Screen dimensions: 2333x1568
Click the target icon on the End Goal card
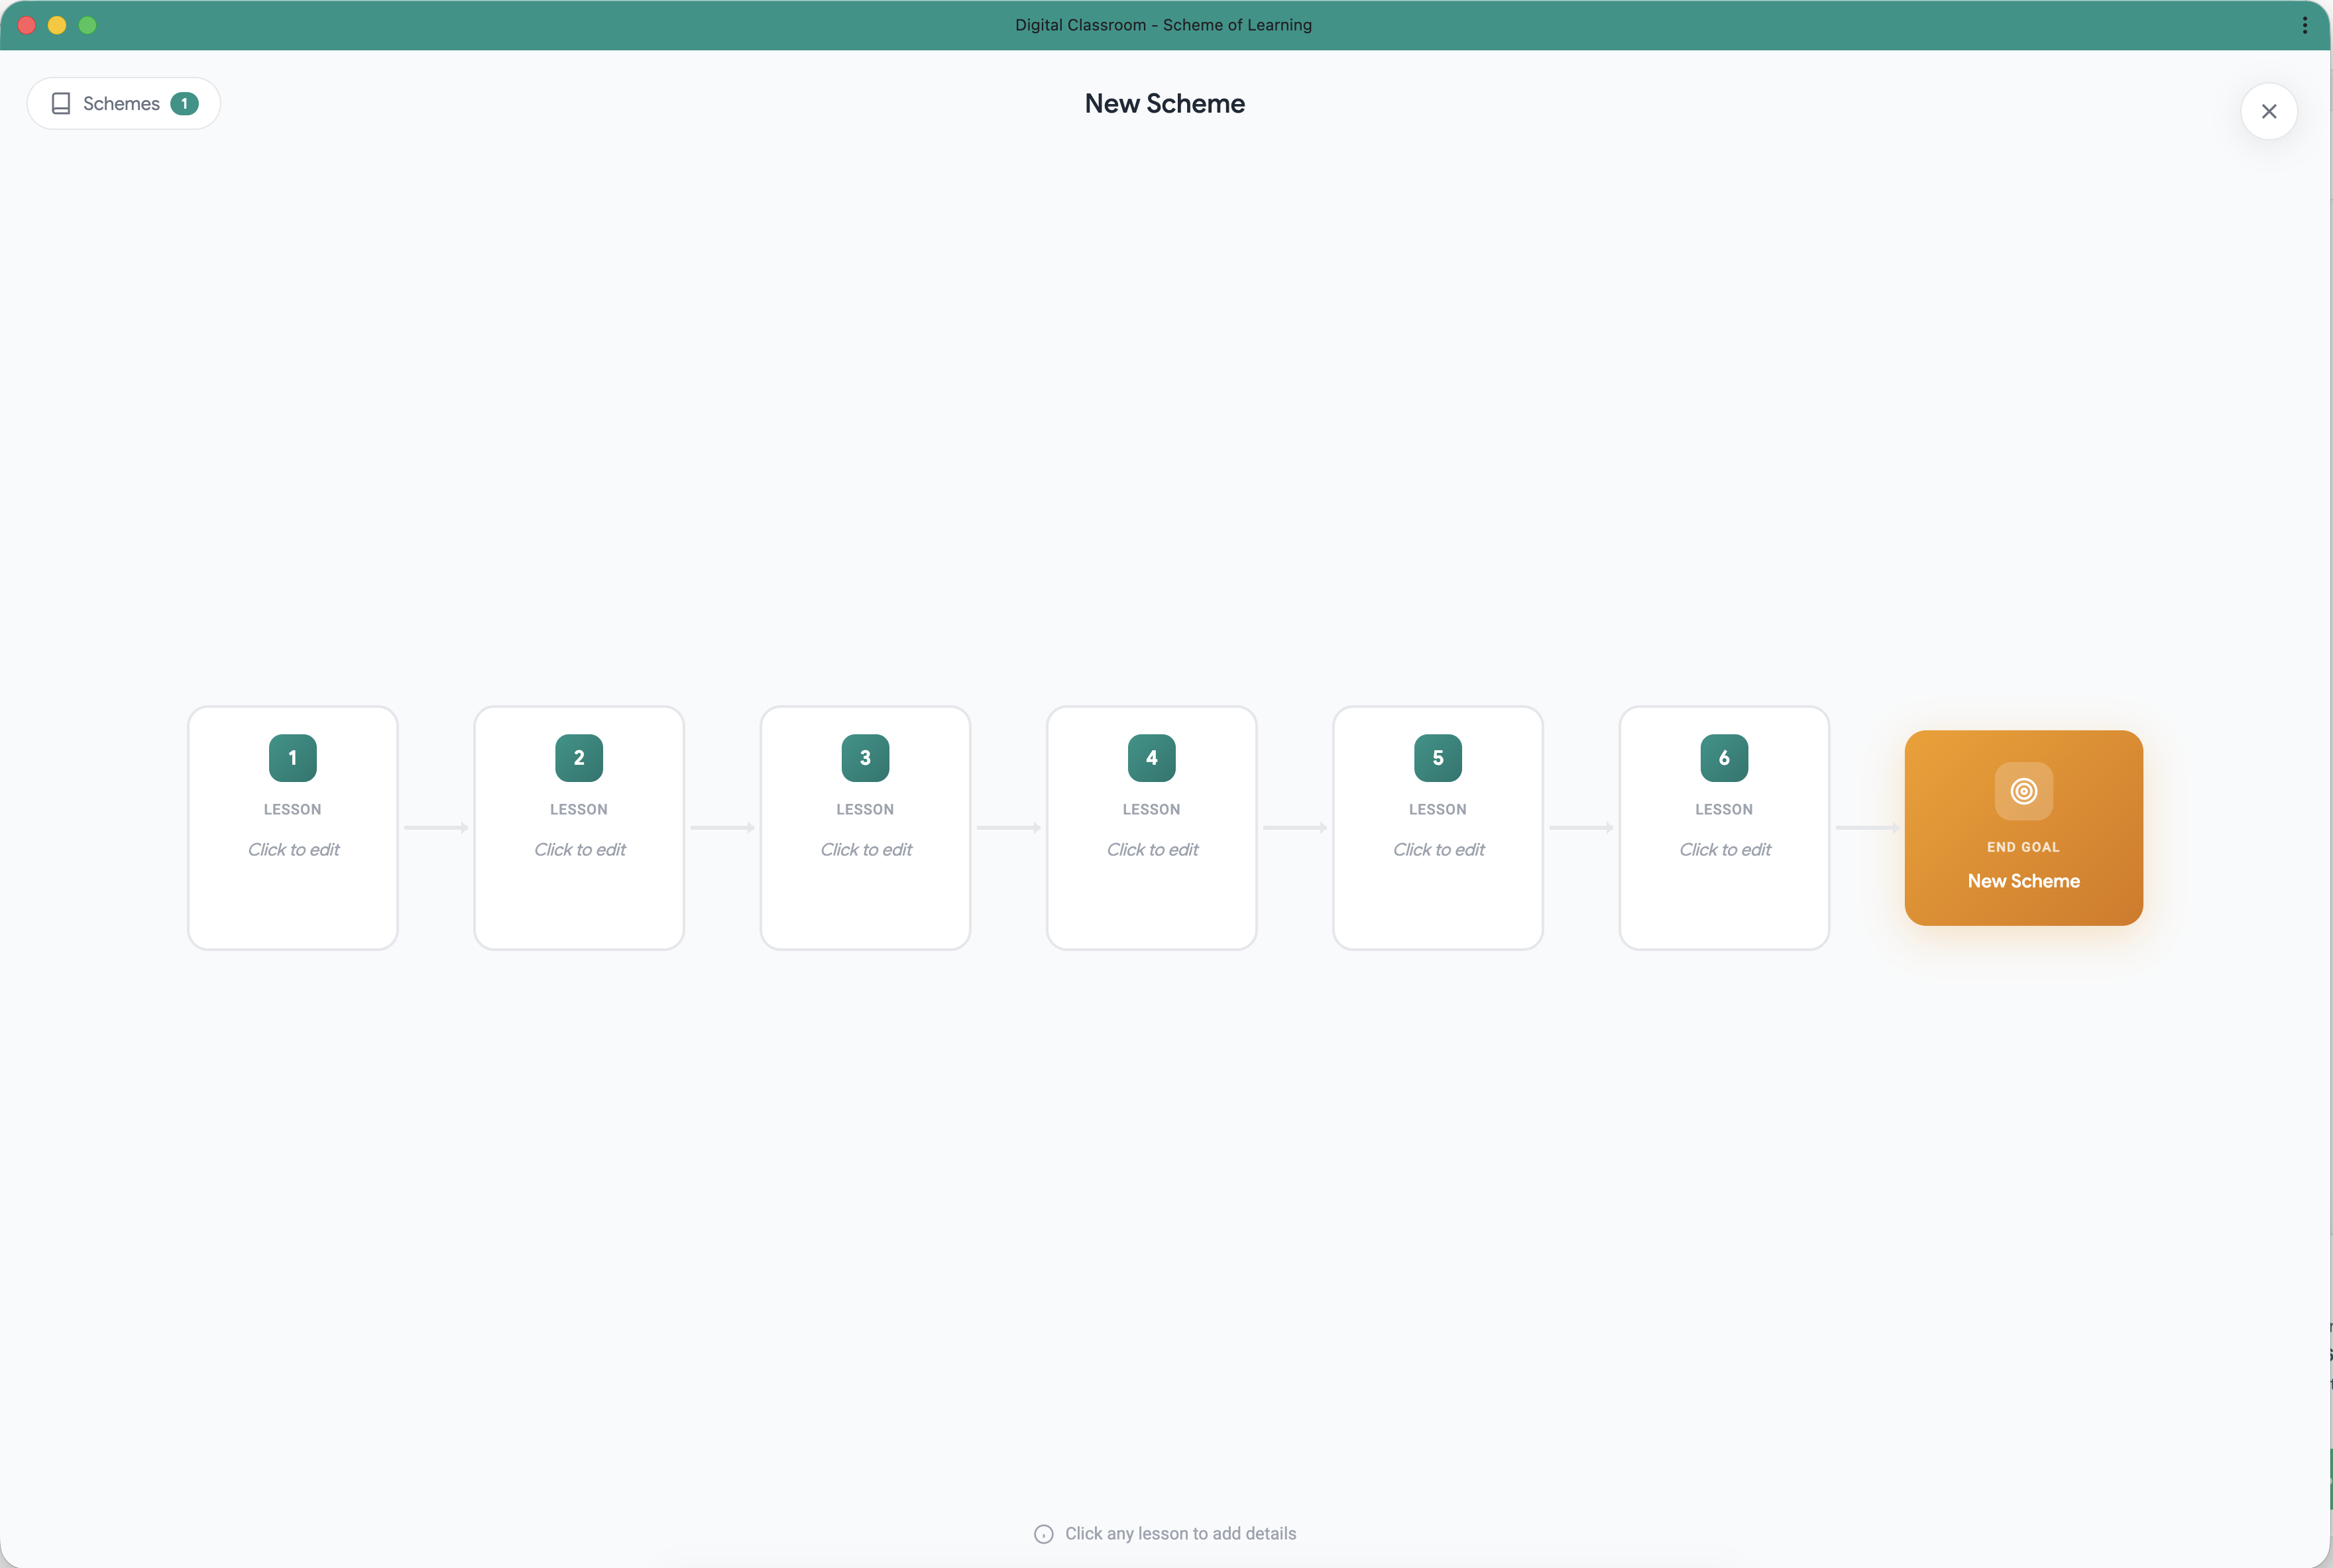pyautogui.click(x=2023, y=792)
